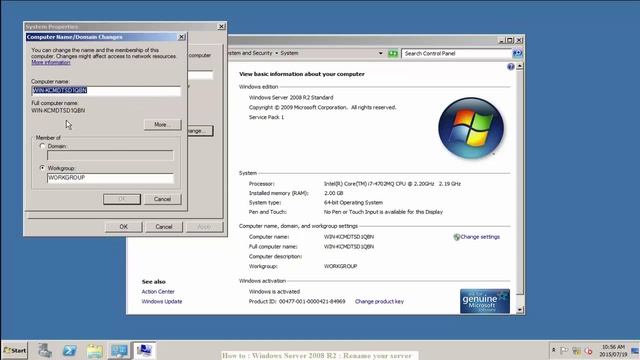The width and height of the screenshot is (640, 360).
Task: Click the Computer name text field
Action: tap(106, 91)
